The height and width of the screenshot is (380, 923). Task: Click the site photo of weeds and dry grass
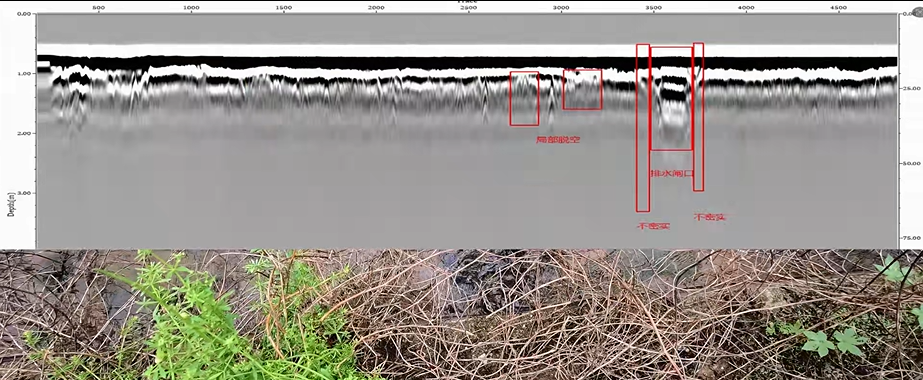pyautogui.click(x=462, y=315)
